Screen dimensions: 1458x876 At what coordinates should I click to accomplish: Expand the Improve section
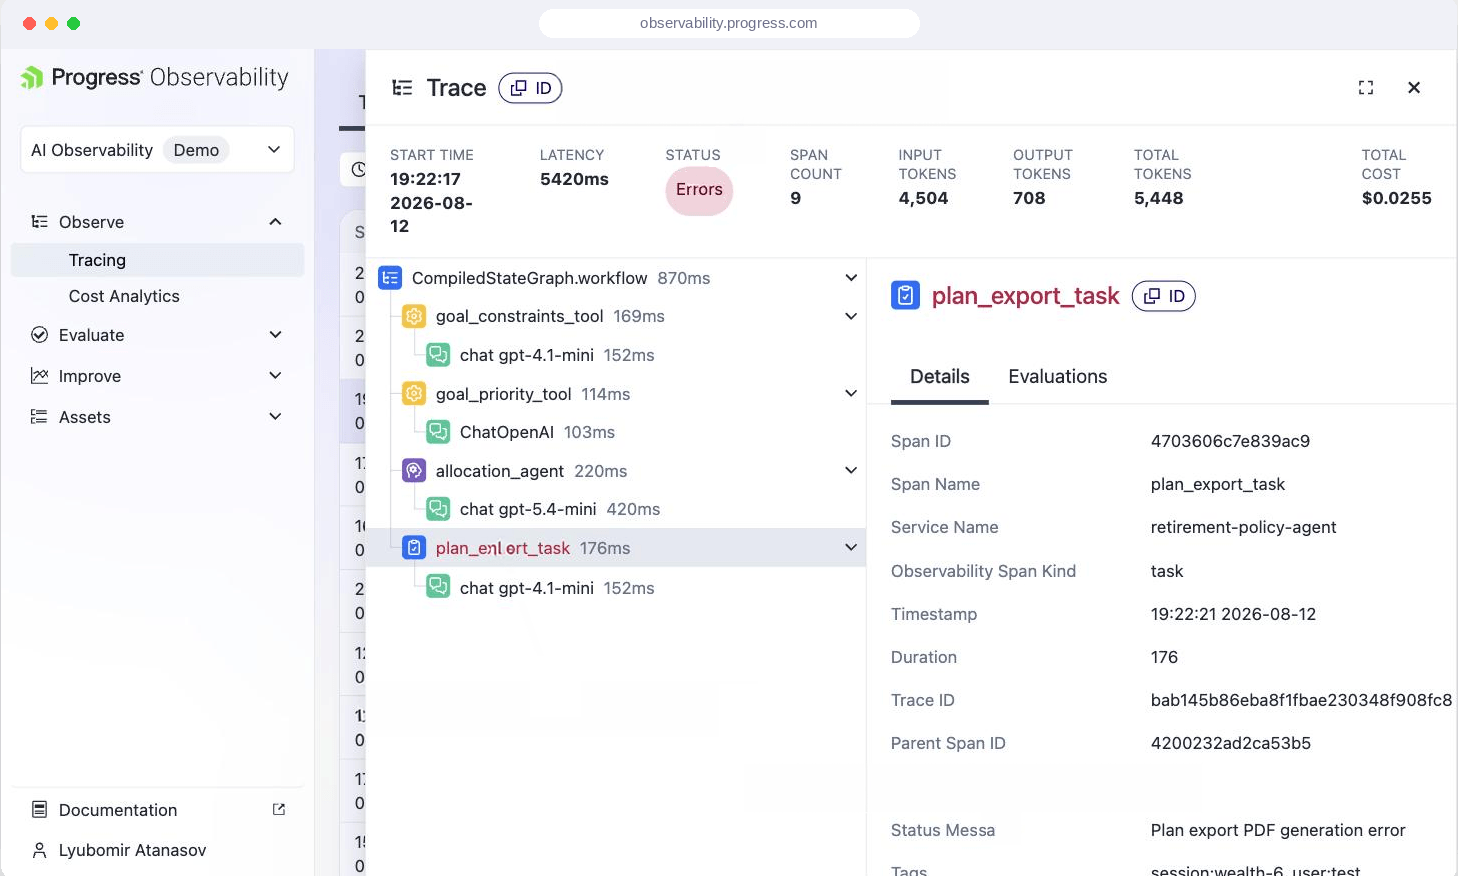coord(275,376)
